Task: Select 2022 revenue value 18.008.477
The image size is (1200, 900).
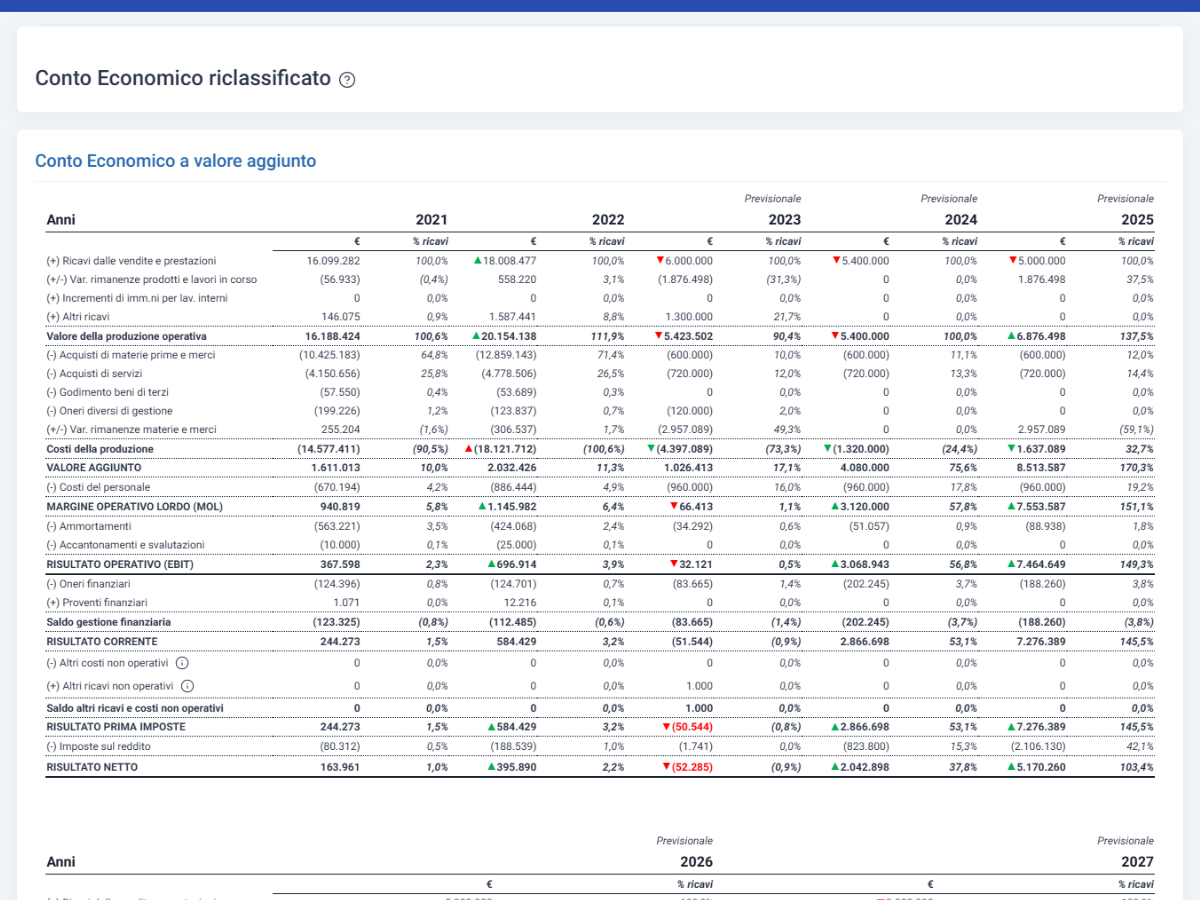Action: pyautogui.click(x=509, y=260)
